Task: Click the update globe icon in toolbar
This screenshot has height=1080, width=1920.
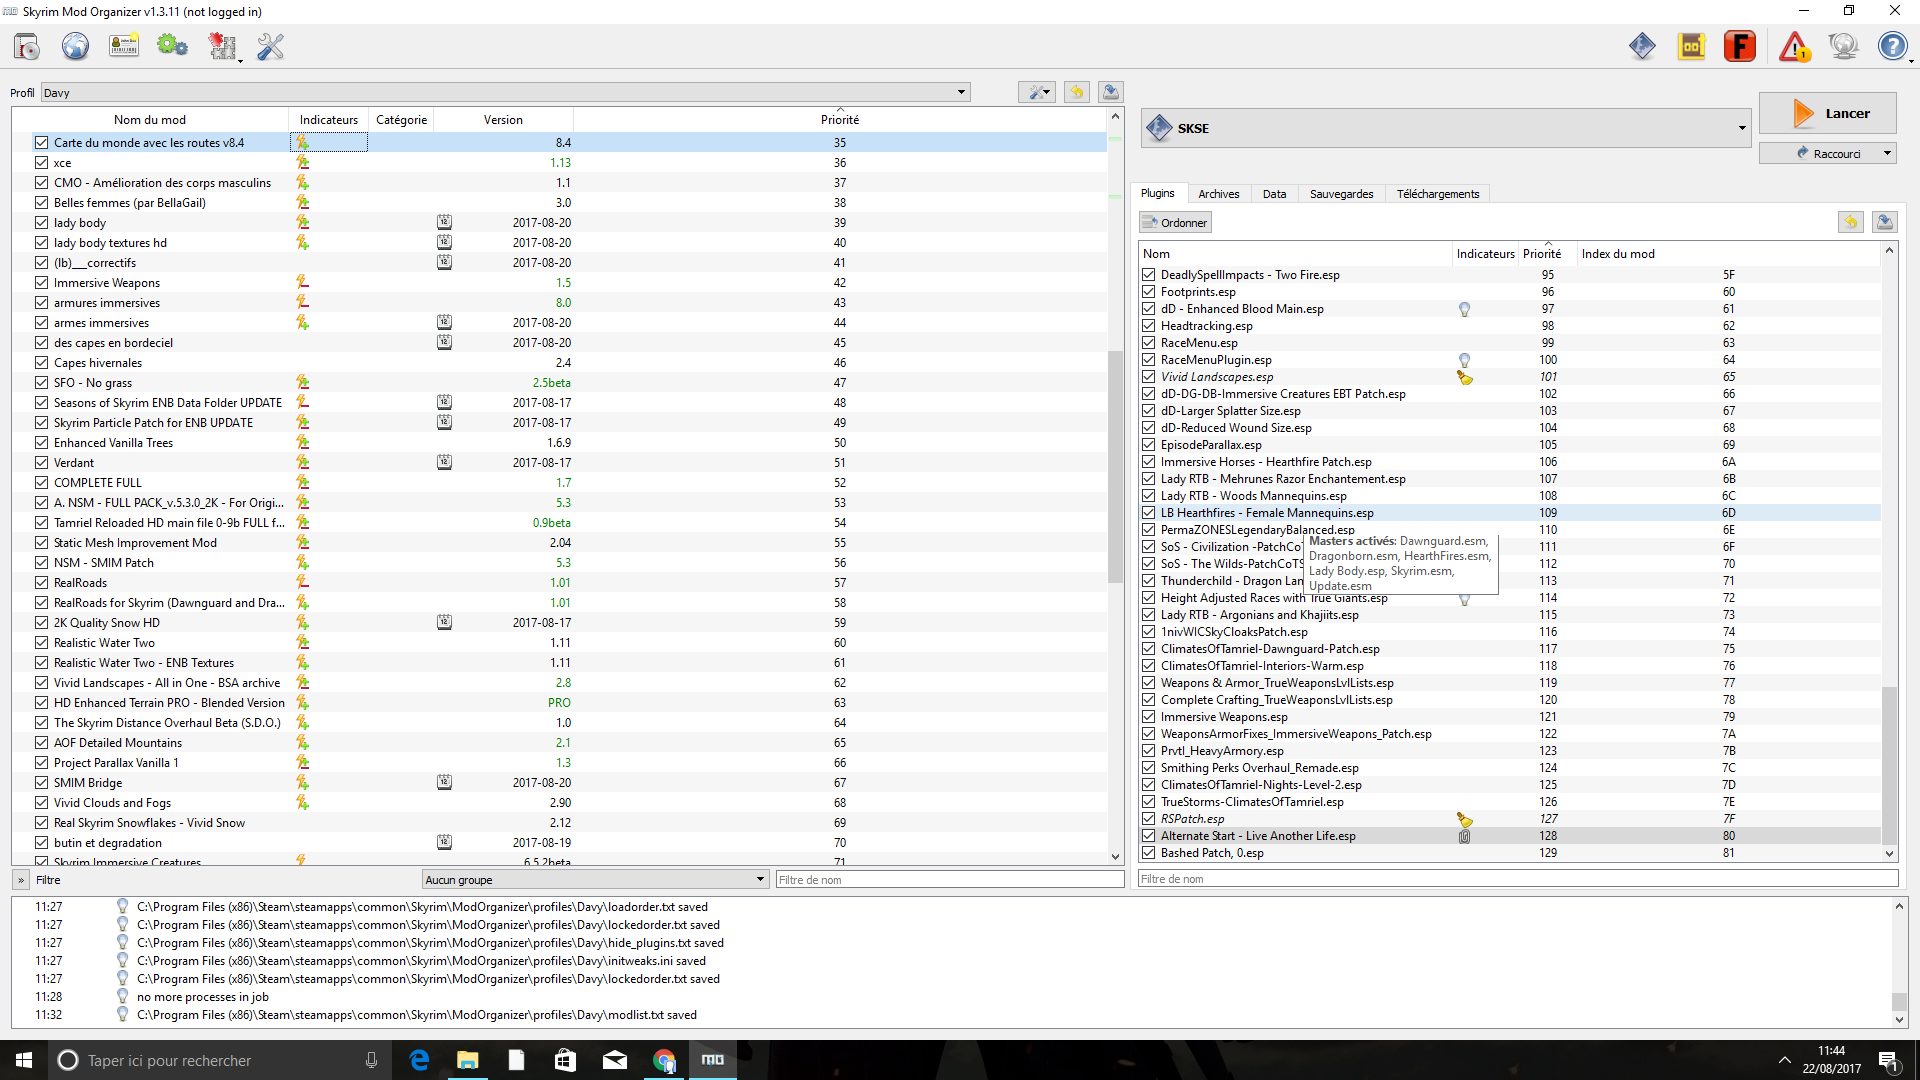Action: [1843, 46]
